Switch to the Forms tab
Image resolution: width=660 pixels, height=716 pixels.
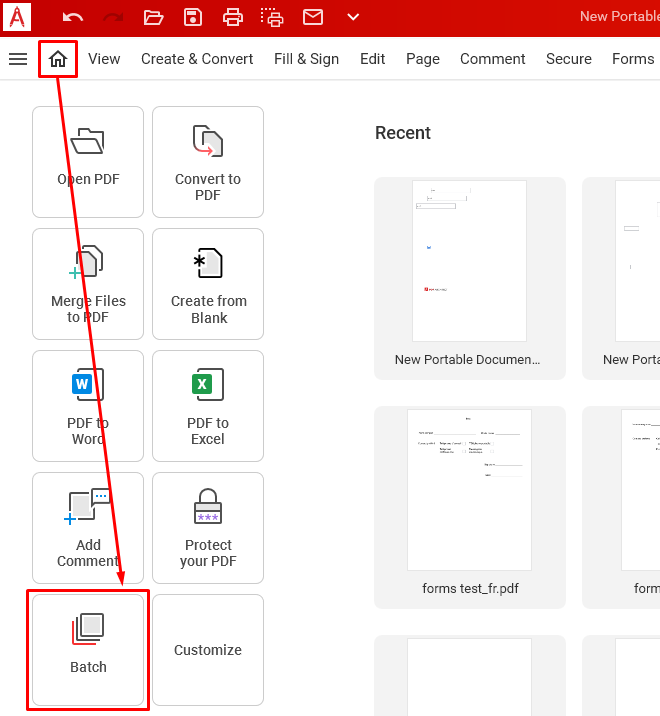pyautogui.click(x=633, y=59)
